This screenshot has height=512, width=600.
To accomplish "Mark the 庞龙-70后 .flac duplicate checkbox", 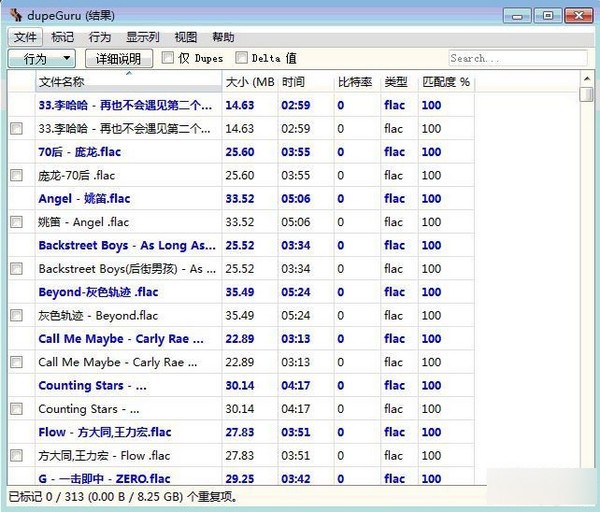I will [x=16, y=175].
